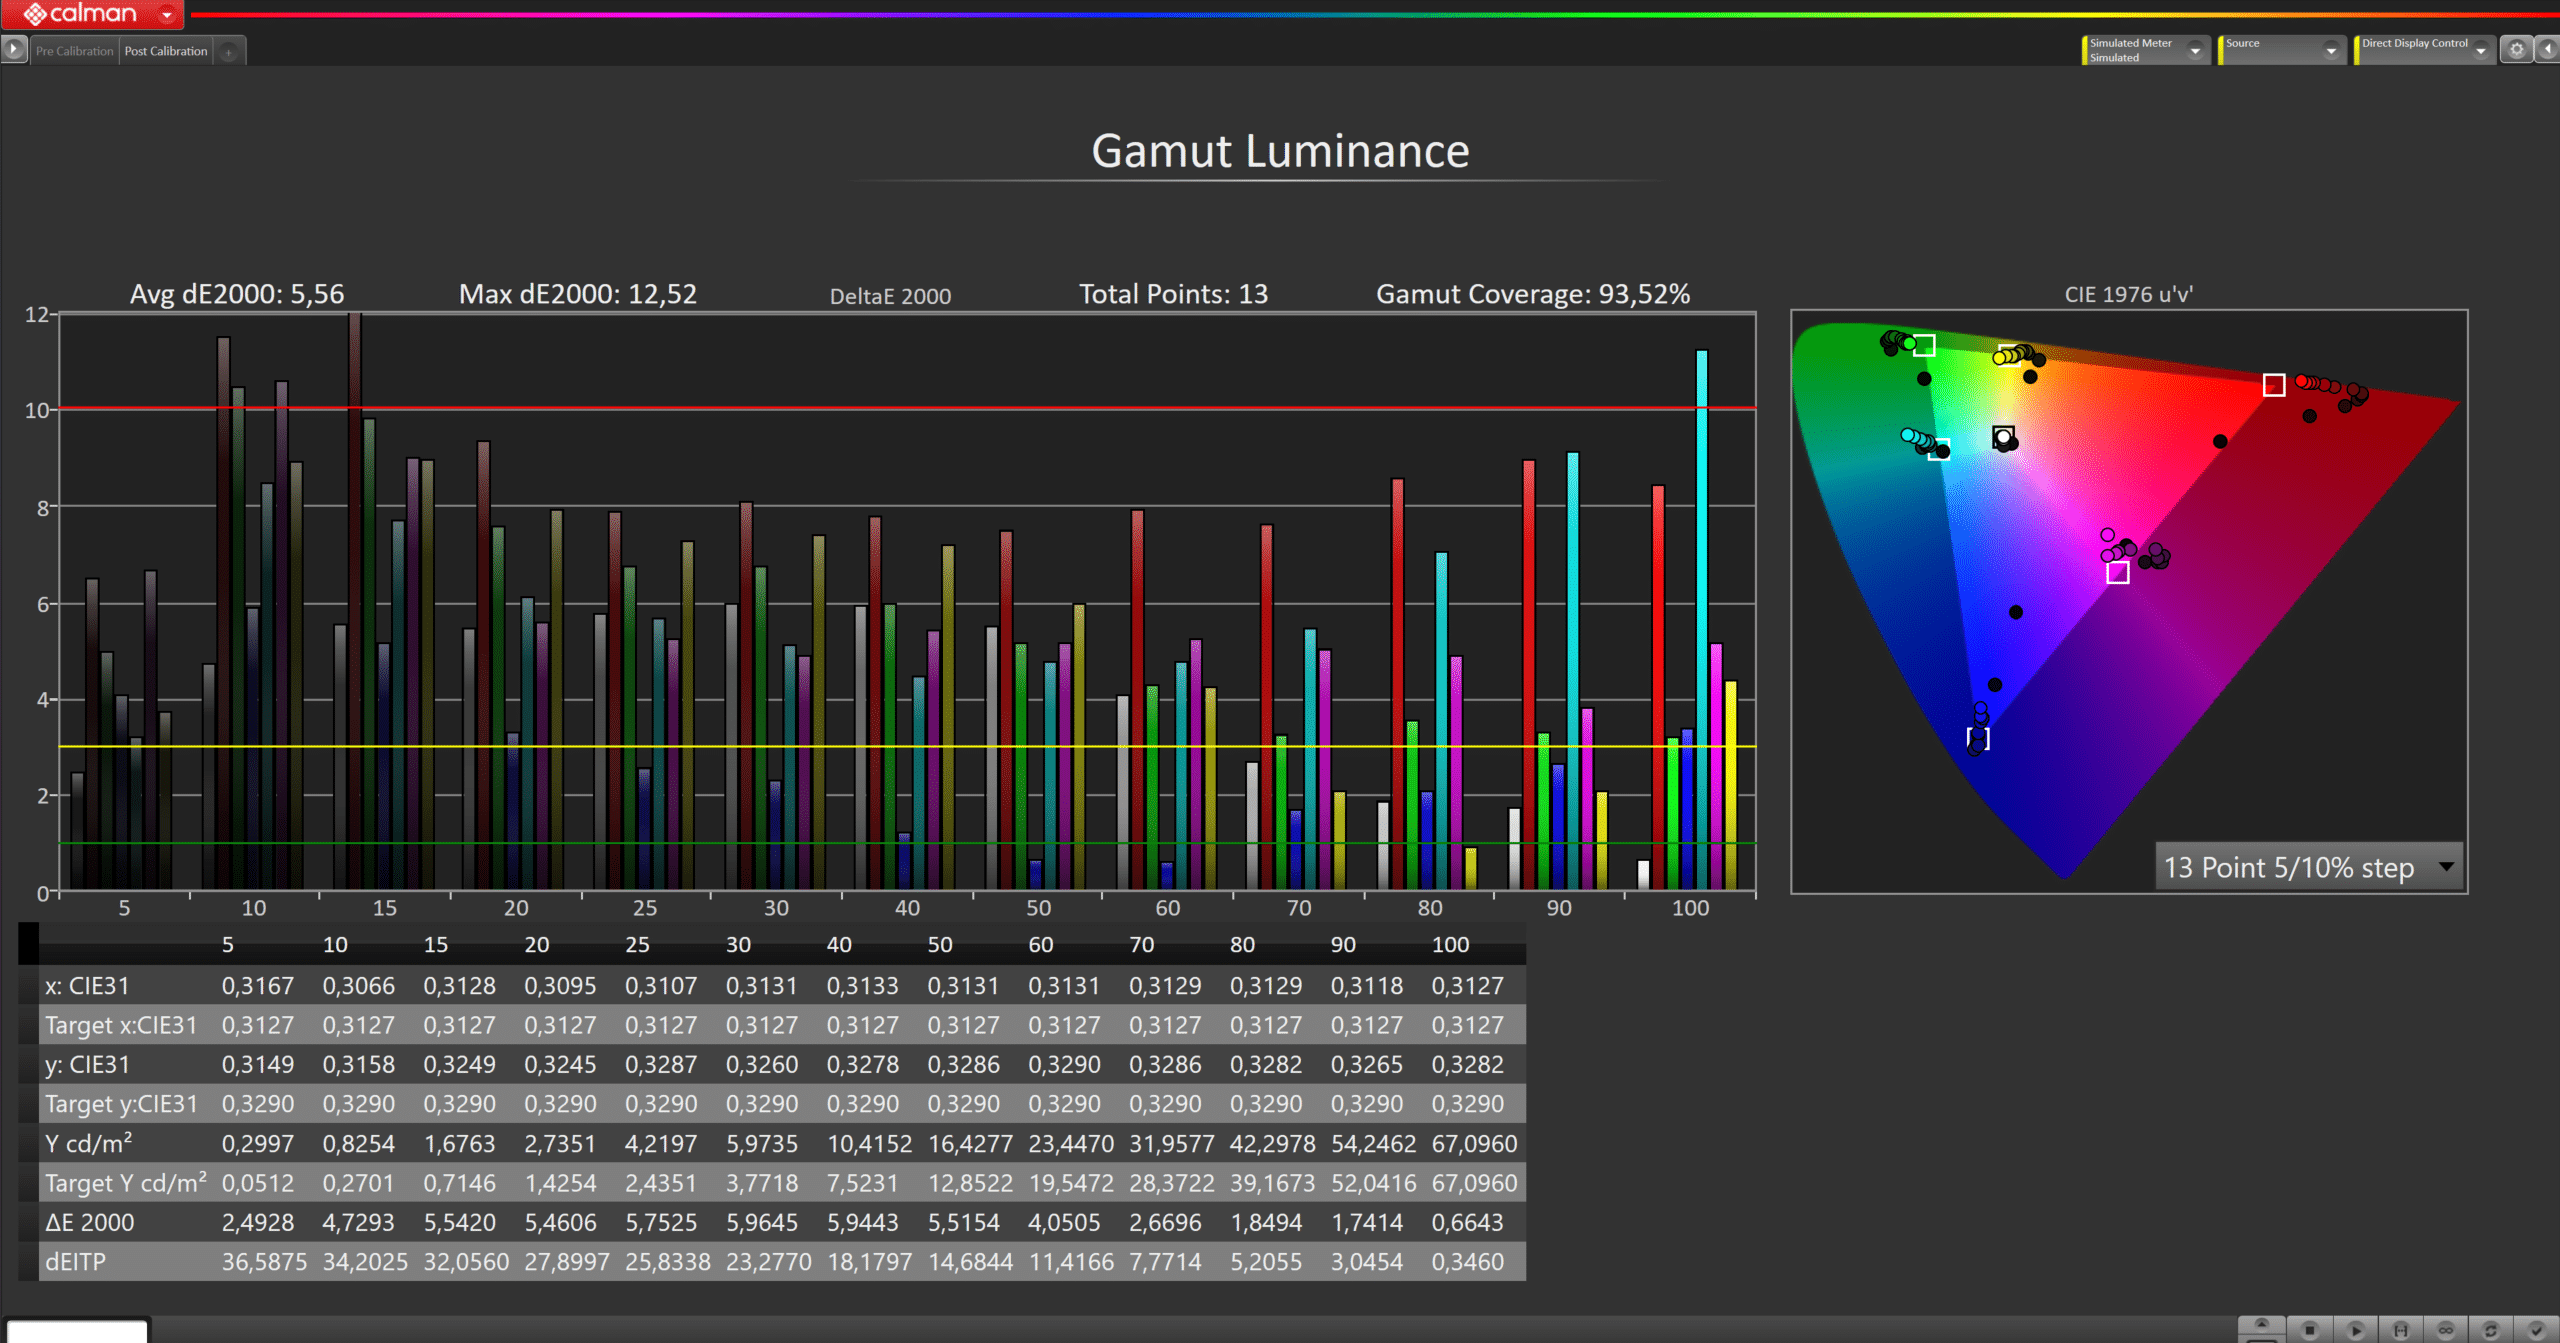
Task: Open the settings gear icon
Action: [x=2517, y=49]
